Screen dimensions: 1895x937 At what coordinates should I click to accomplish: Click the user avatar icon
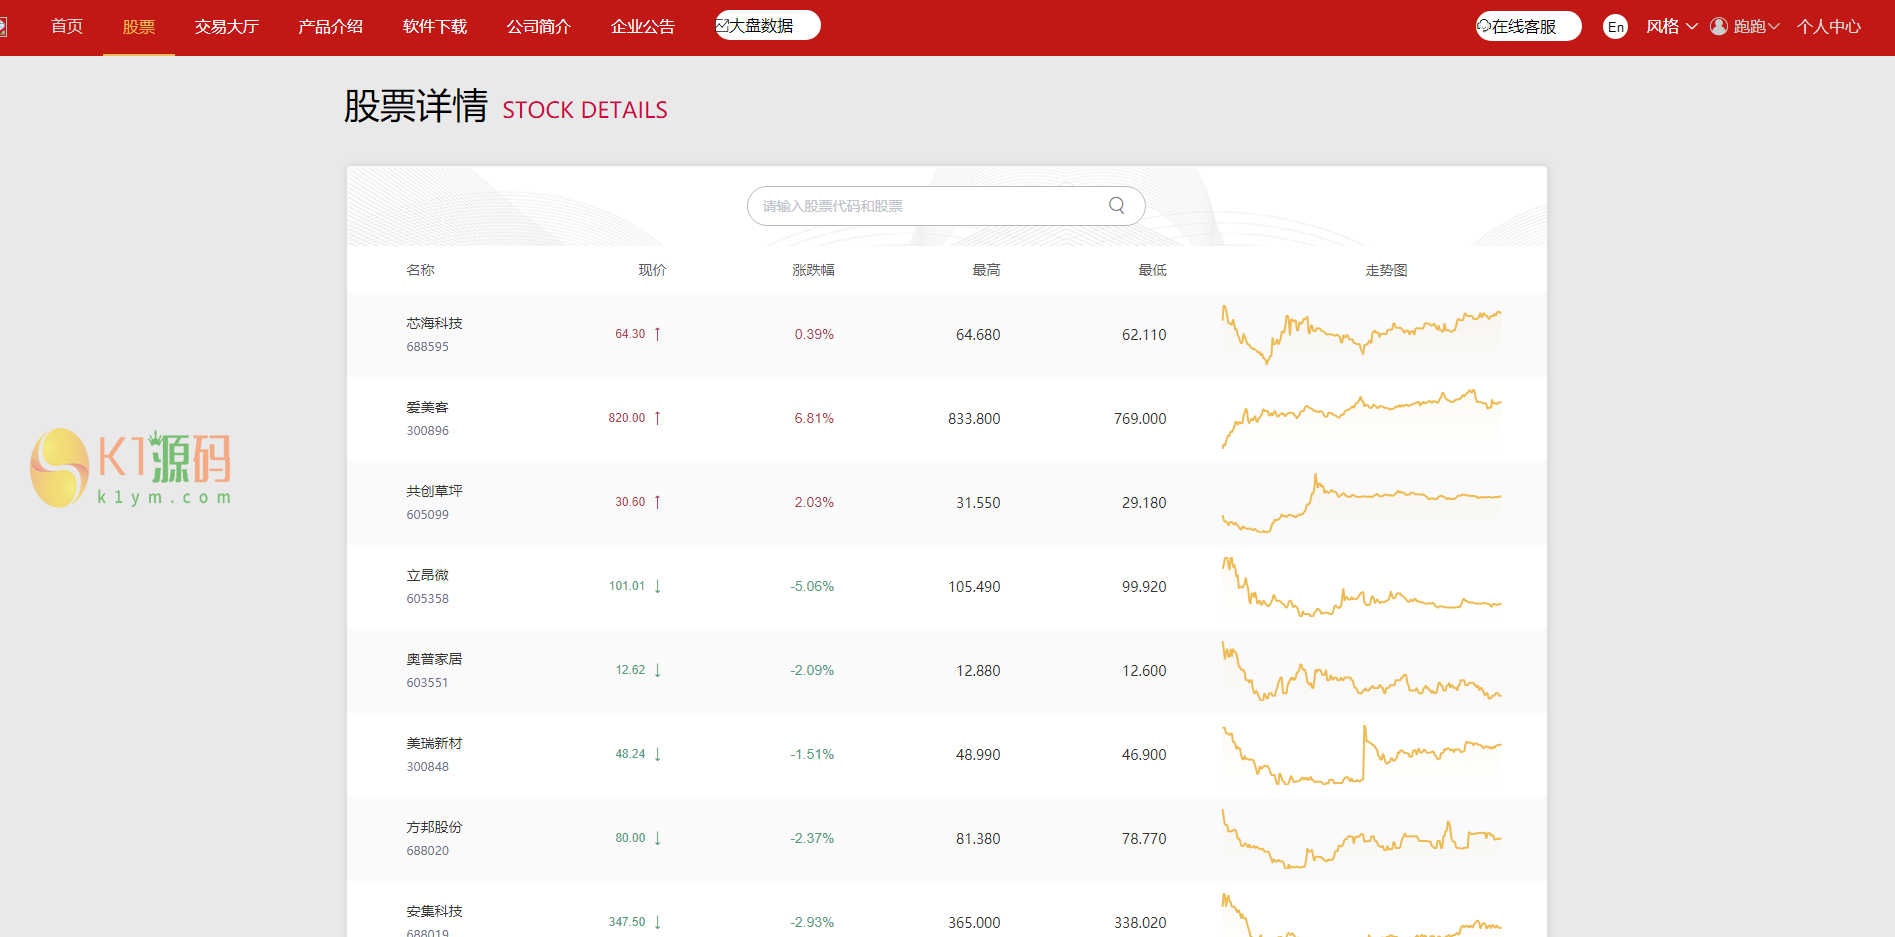pyautogui.click(x=1718, y=27)
